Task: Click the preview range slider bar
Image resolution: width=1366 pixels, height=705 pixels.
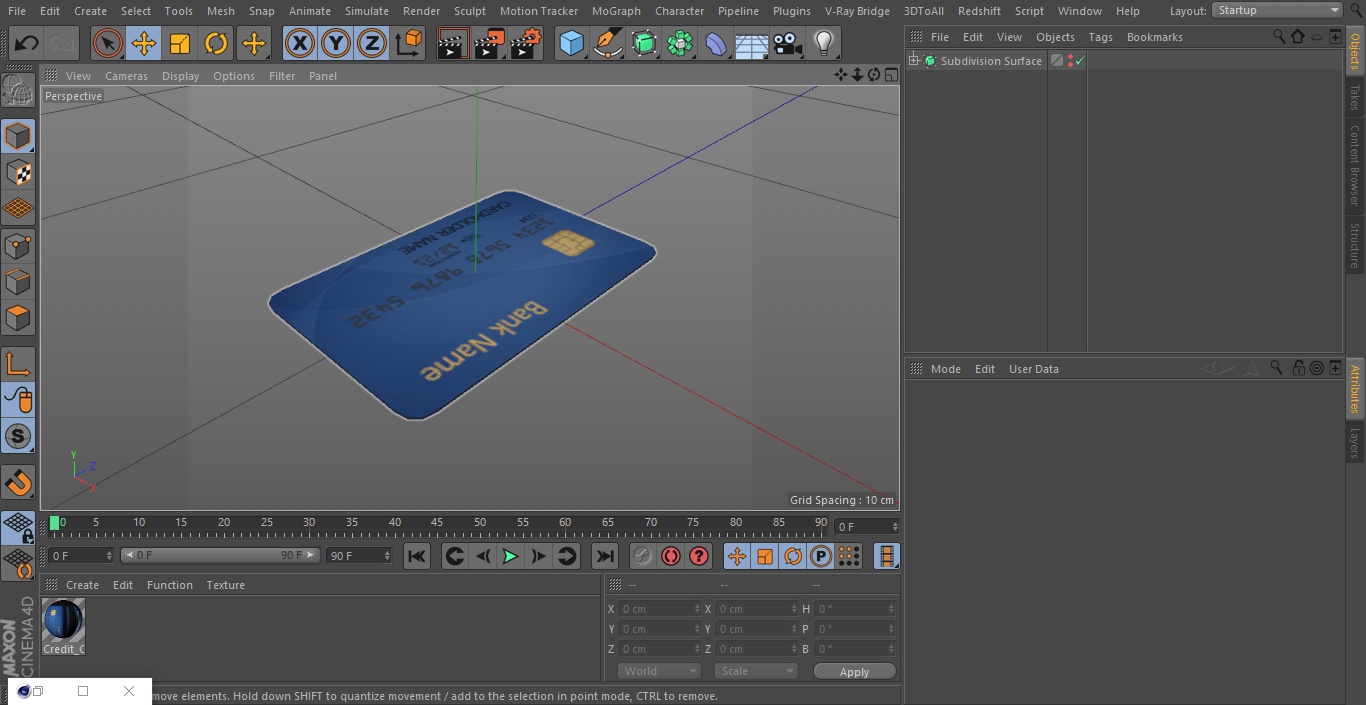Action: 220,555
